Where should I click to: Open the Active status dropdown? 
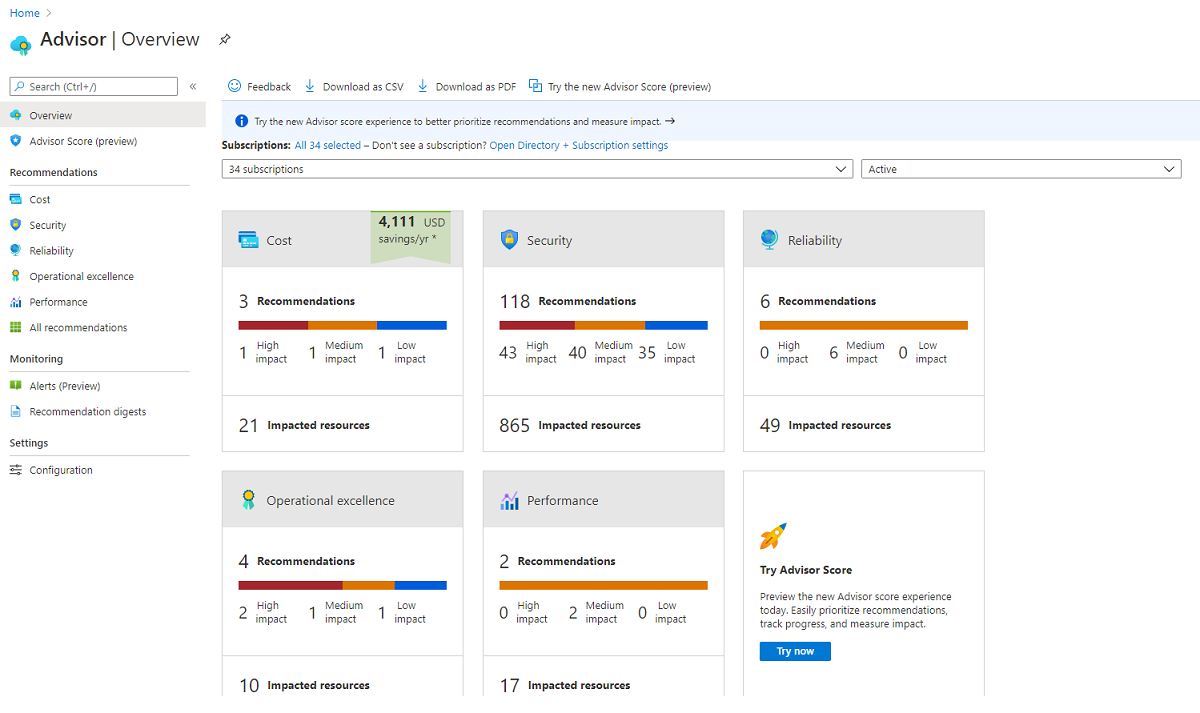(x=1021, y=169)
